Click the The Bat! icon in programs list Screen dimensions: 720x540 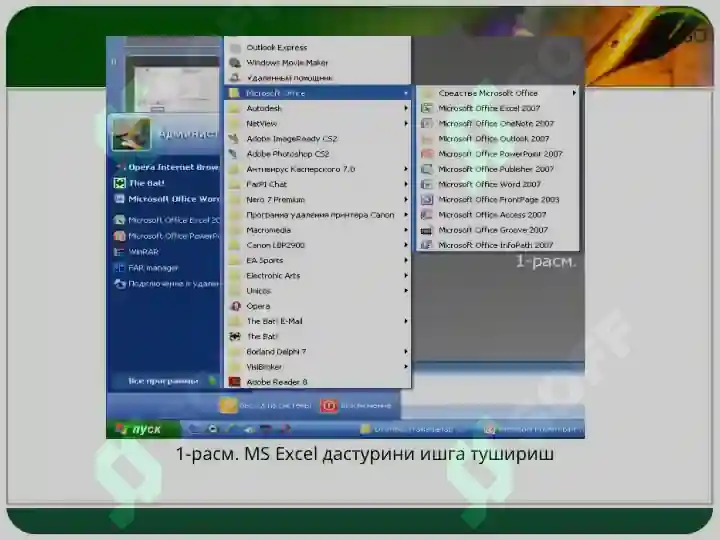click(235, 337)
